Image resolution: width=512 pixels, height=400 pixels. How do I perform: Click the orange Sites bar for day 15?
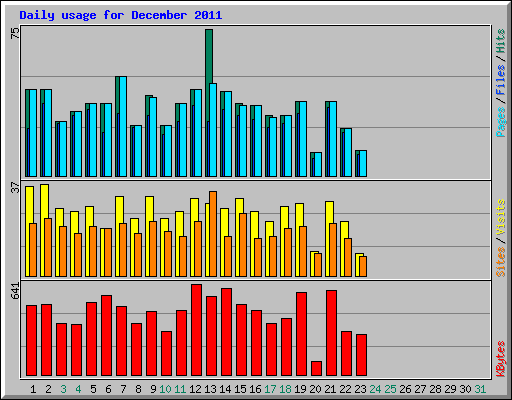point(243,245)
